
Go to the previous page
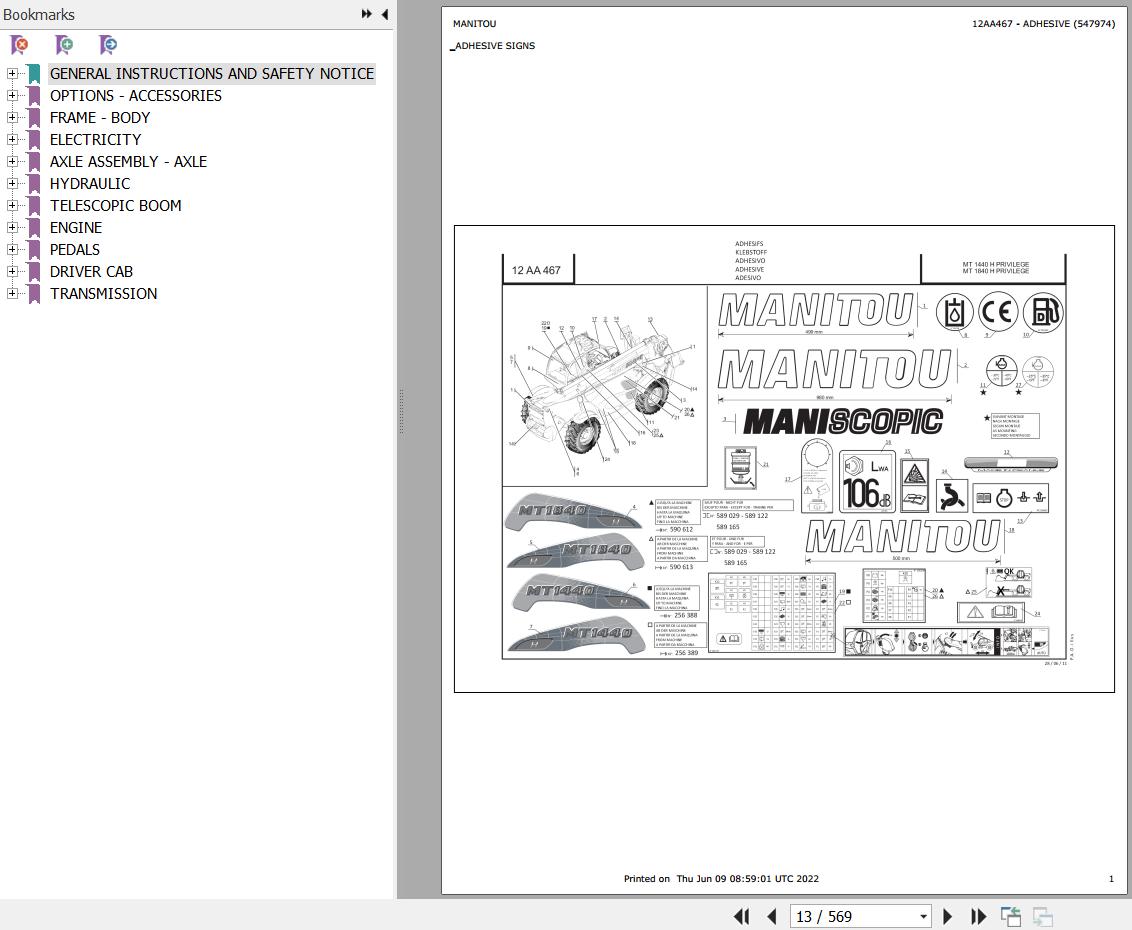771,916
